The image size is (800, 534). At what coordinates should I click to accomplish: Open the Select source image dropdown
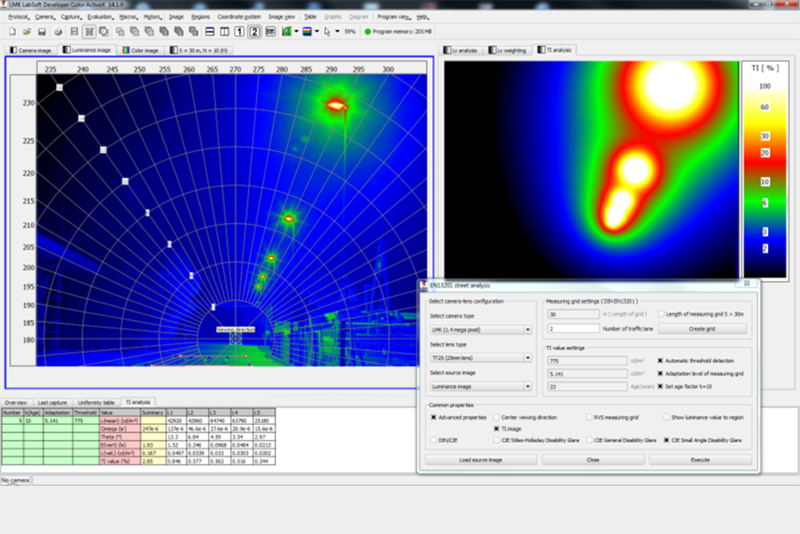point(481,387)
